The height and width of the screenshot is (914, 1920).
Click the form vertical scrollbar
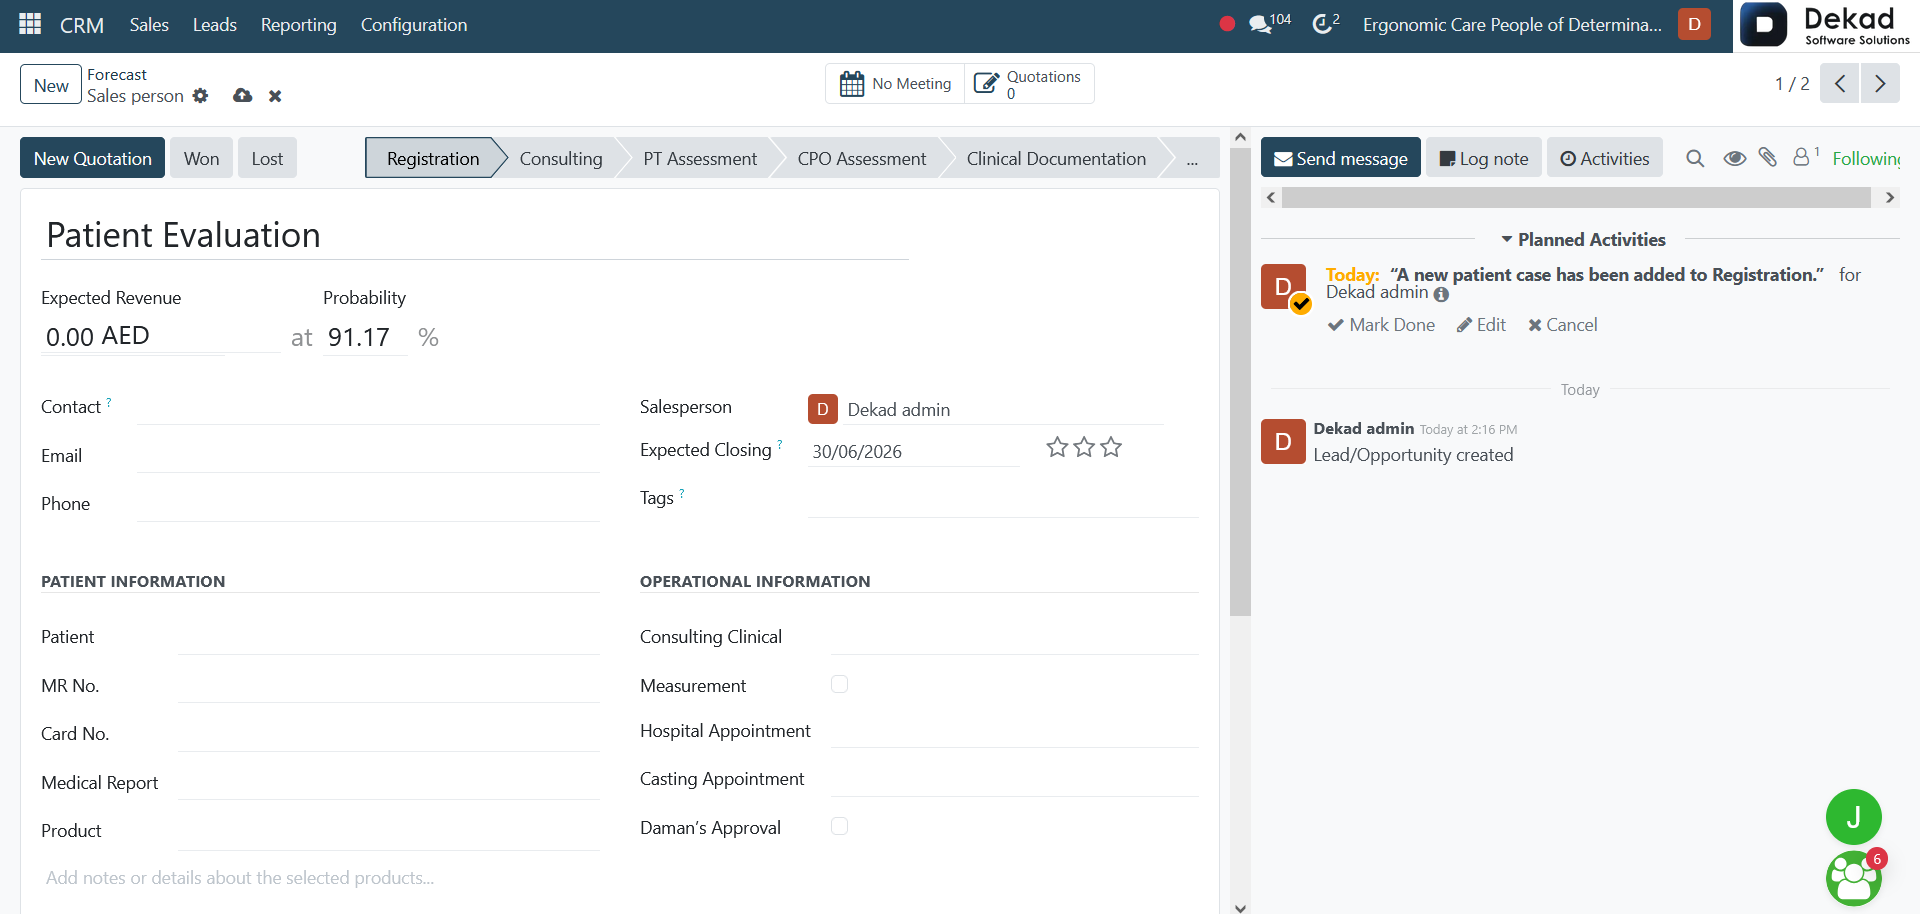[1240, 381]
